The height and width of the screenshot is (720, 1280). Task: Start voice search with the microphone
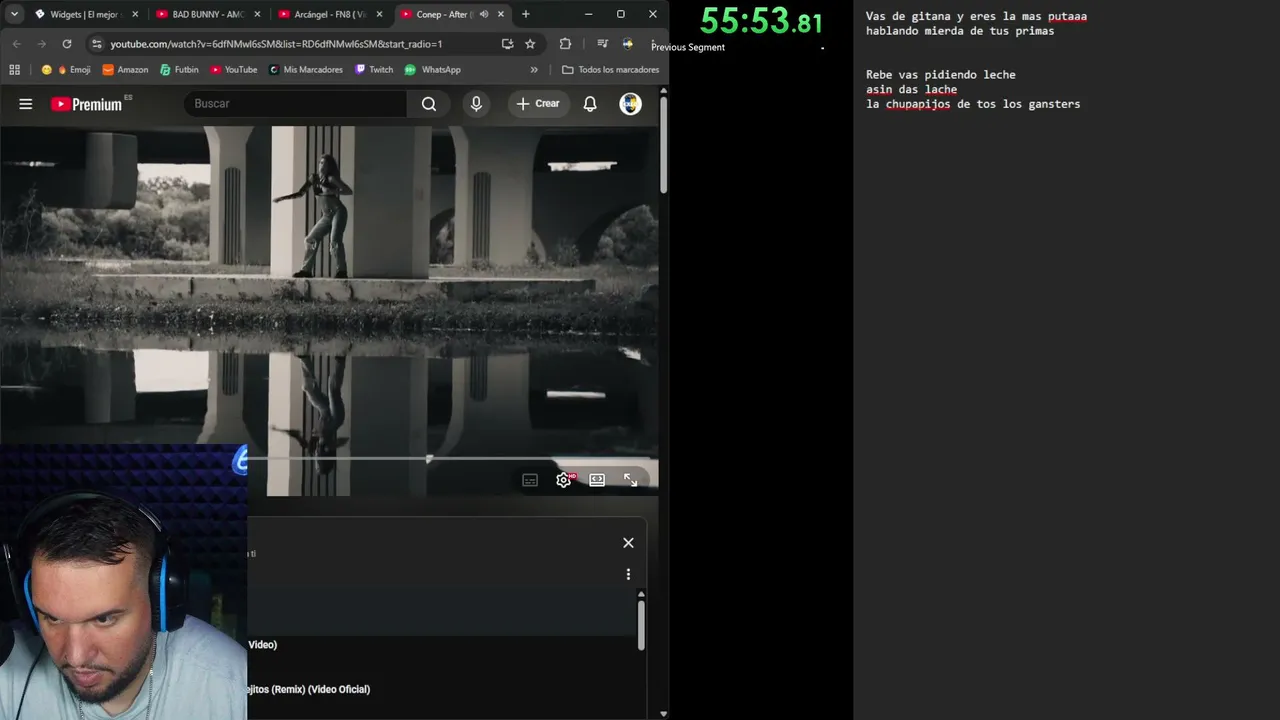(476, 104)
